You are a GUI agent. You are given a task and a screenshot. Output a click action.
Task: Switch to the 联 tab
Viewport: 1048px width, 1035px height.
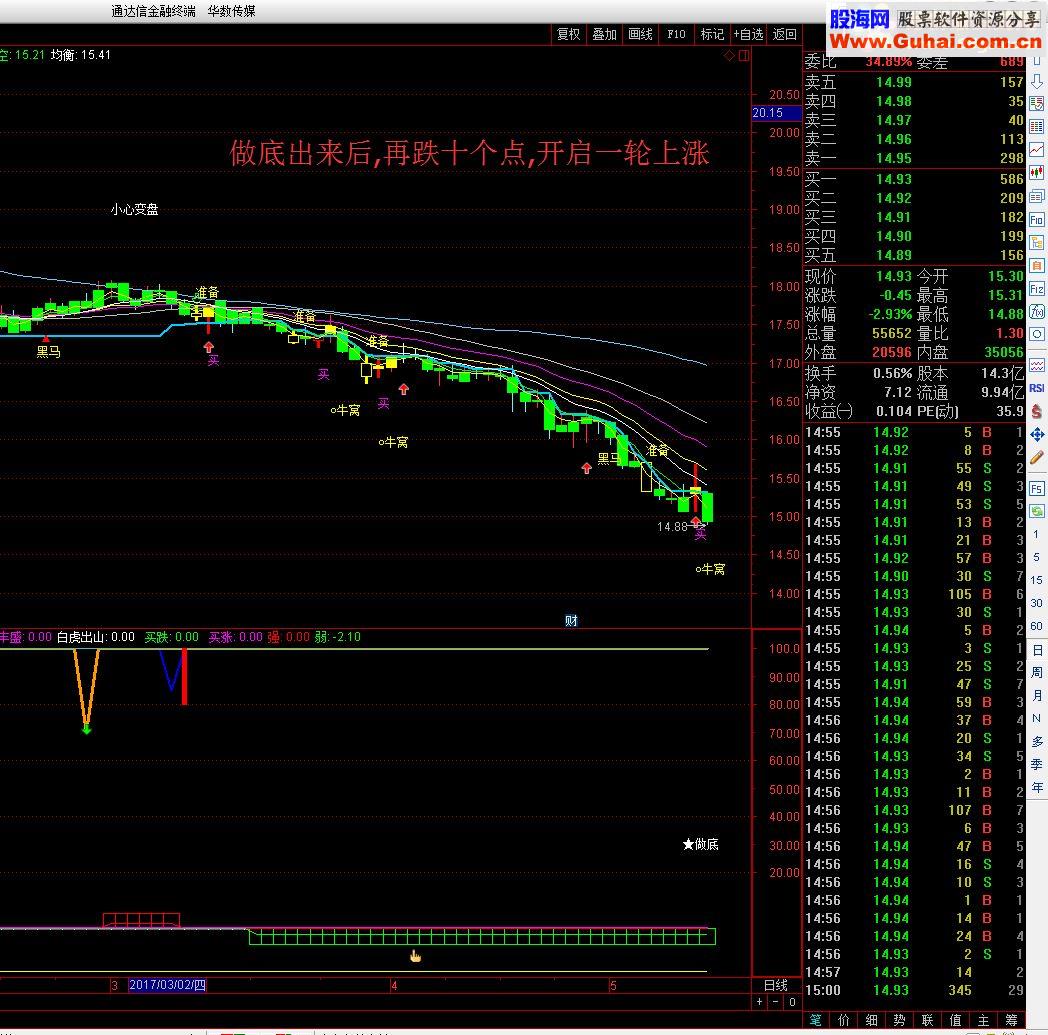pos(928,1020)
